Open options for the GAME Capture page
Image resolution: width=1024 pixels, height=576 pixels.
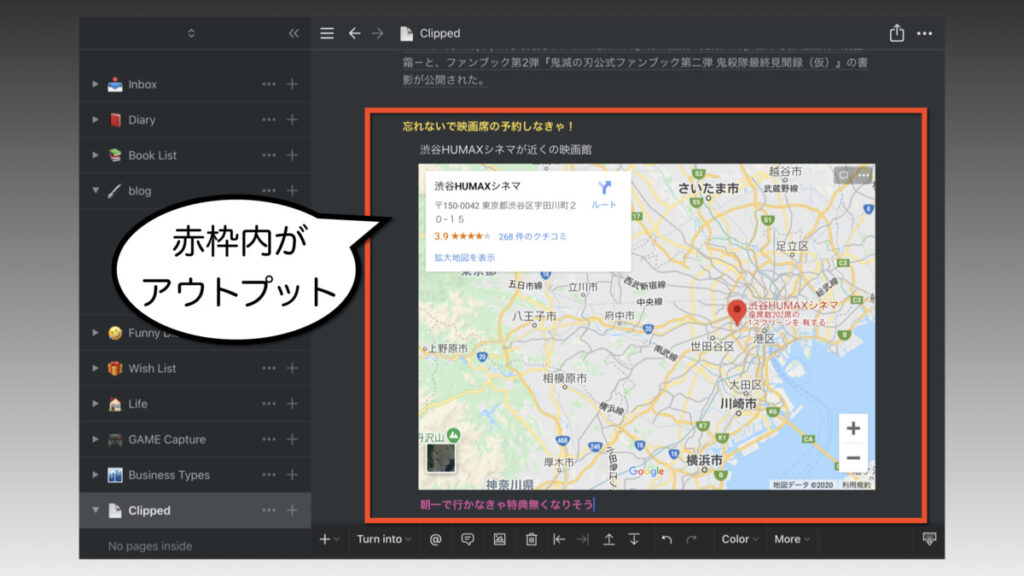pyautogui.click(x=268, y=439)
